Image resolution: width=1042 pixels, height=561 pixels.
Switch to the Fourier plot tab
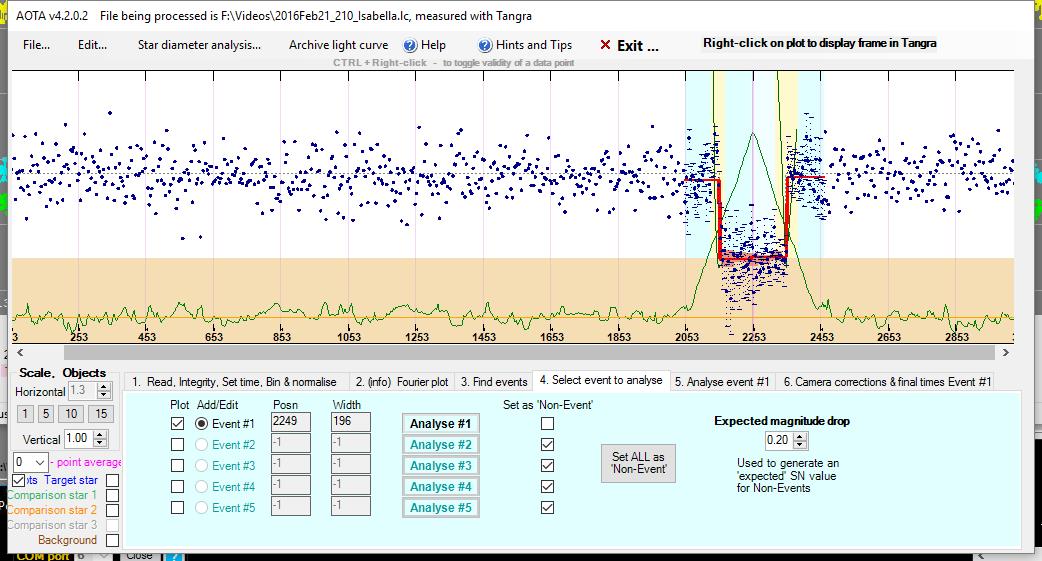coord(401,382)
